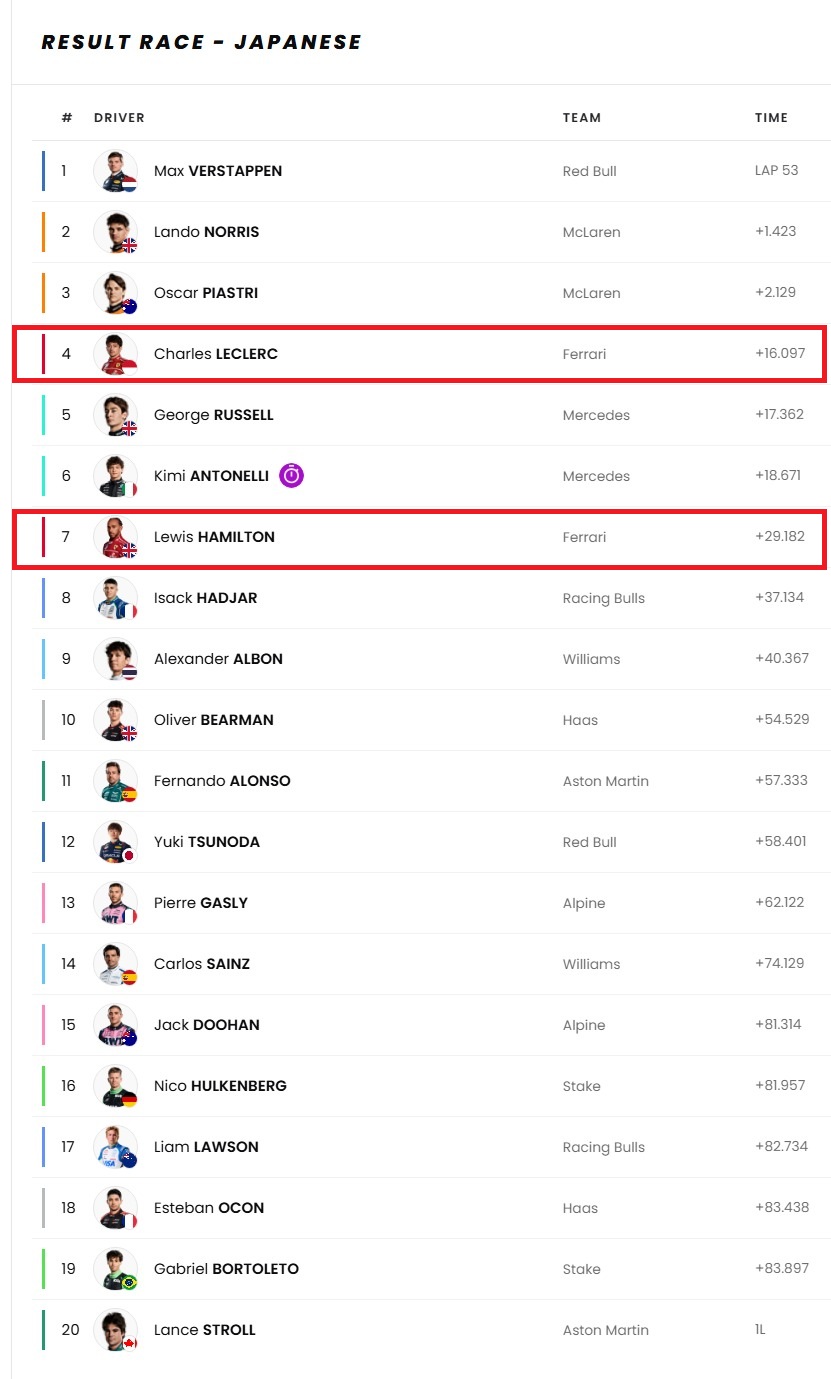
Task: Click Gabriel Bortoleto's avatar with Brazil flag
Action: (x=115, y=1269)
